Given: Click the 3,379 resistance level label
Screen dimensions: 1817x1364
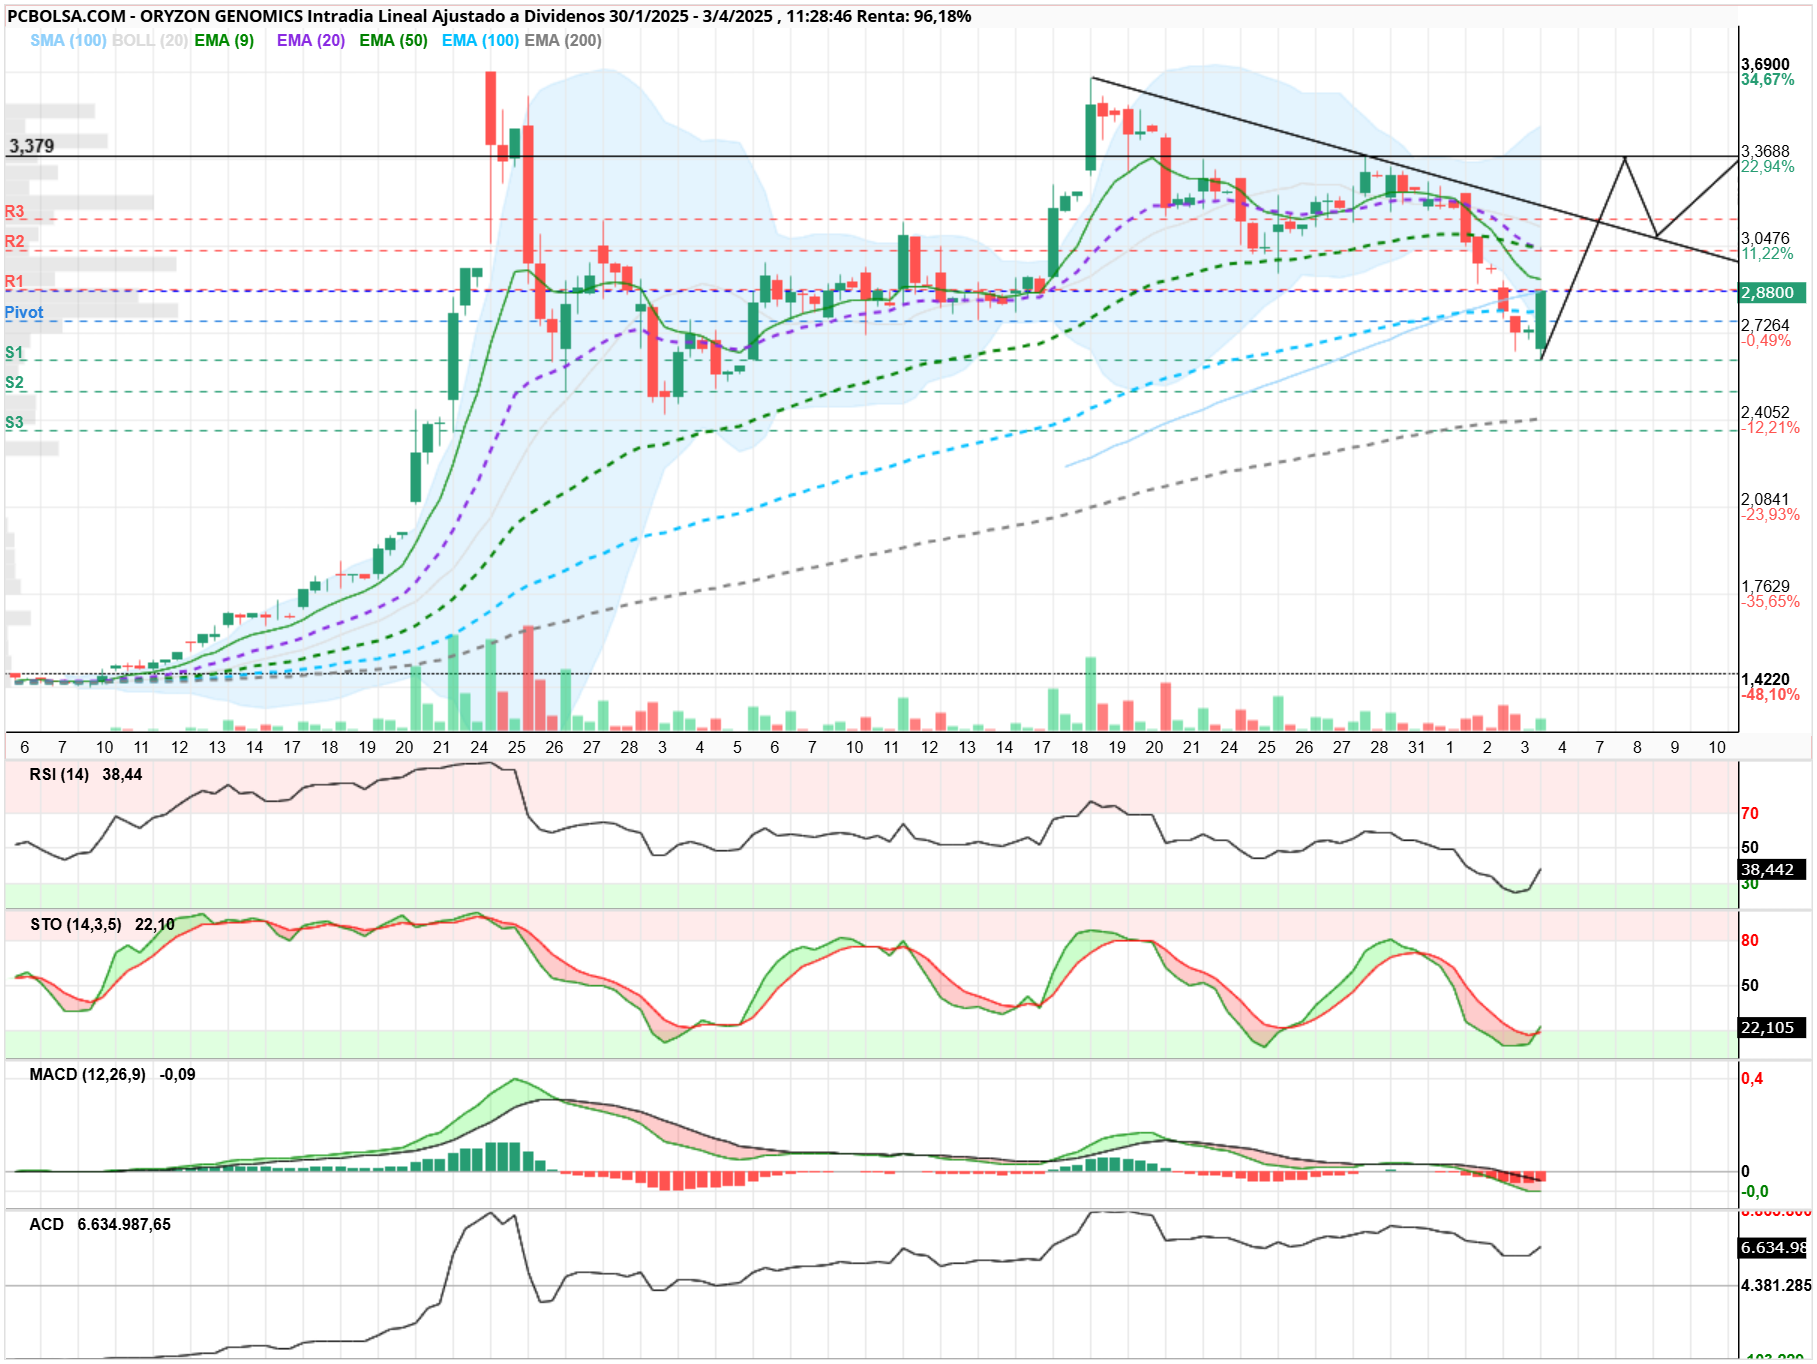Looking at the screenshot, I should pos(32,146).
